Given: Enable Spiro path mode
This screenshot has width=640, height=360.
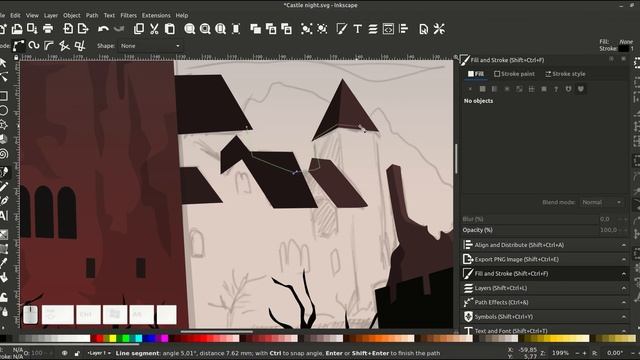Looking at the screenshot, I should (34, 46).
